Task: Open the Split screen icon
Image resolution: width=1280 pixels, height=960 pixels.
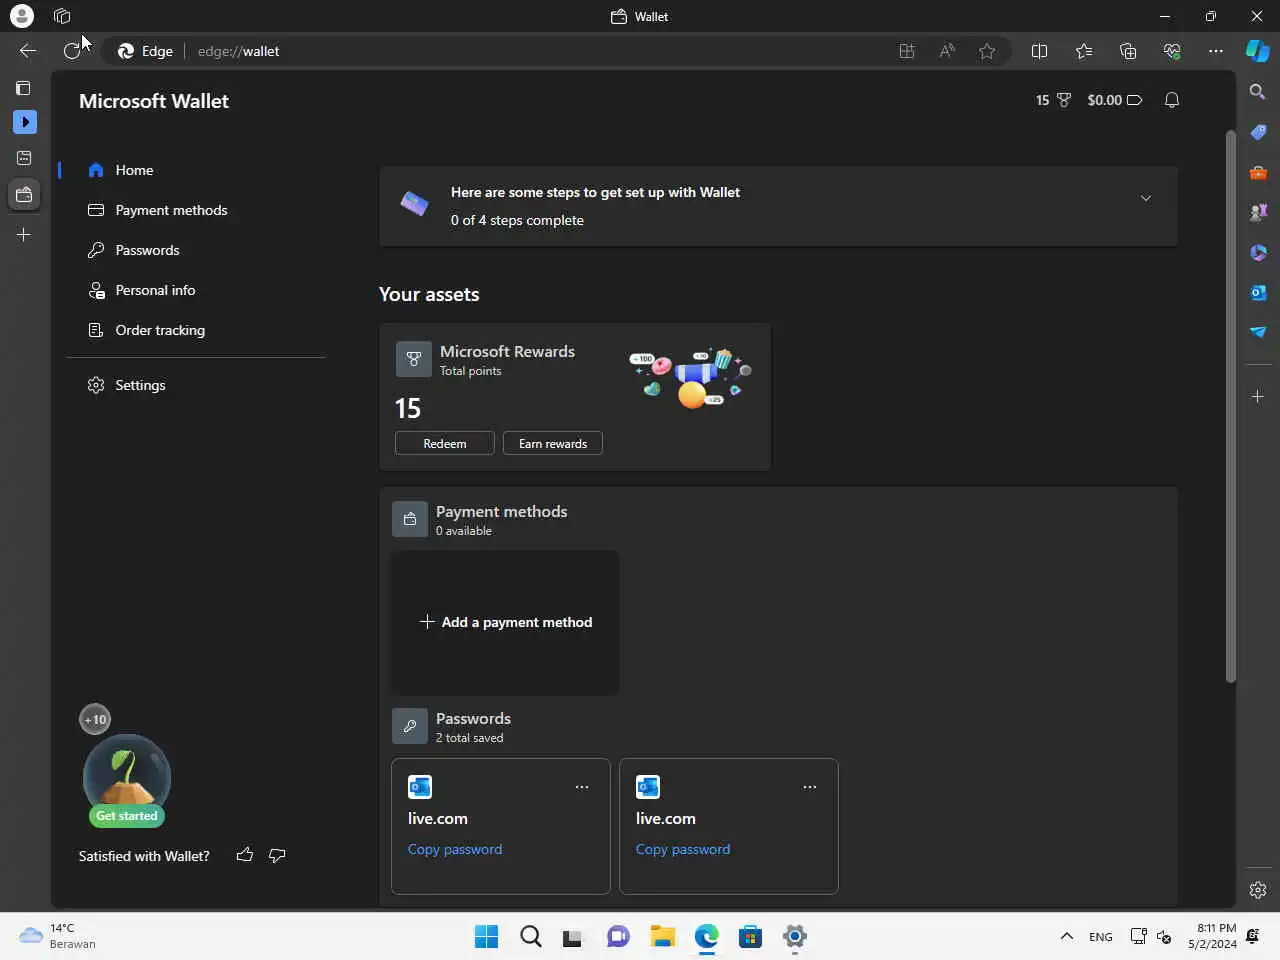Action: coord(1039,51)
